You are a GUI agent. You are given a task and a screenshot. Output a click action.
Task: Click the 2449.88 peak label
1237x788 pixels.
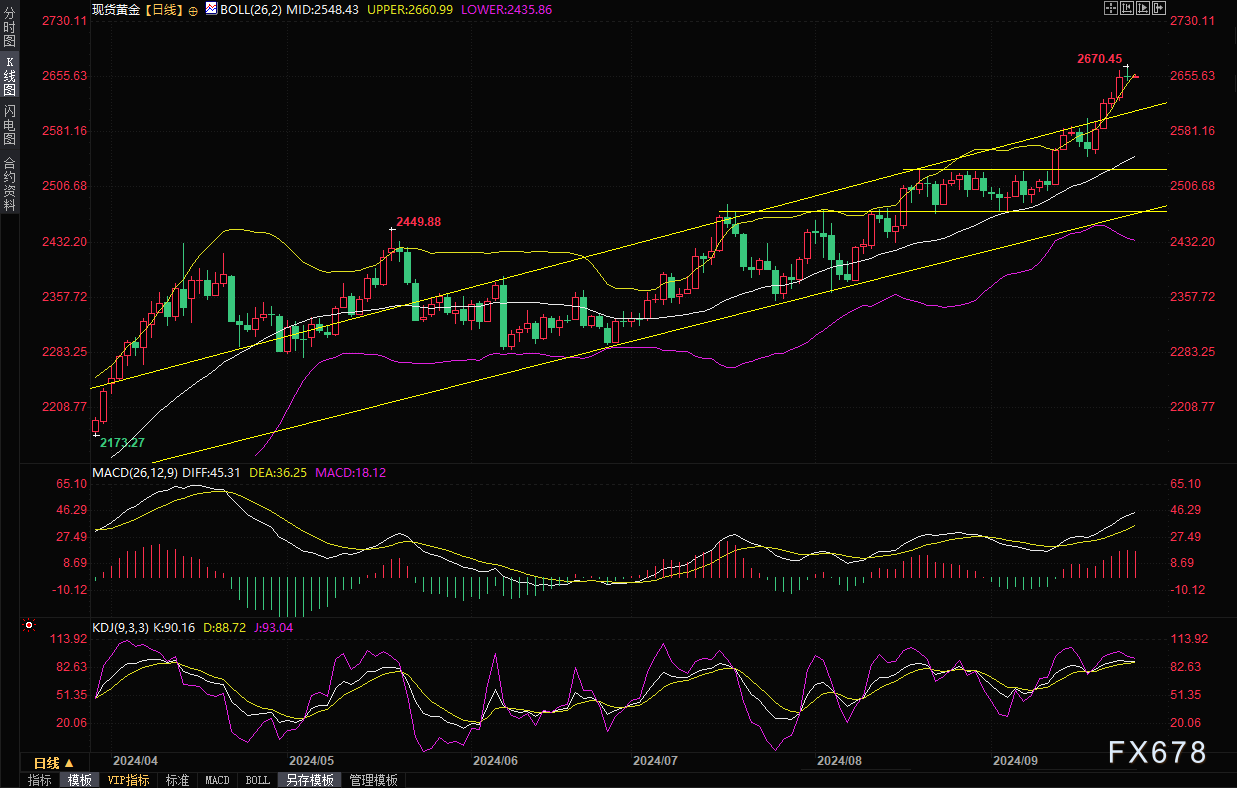(x=418, y=221)
